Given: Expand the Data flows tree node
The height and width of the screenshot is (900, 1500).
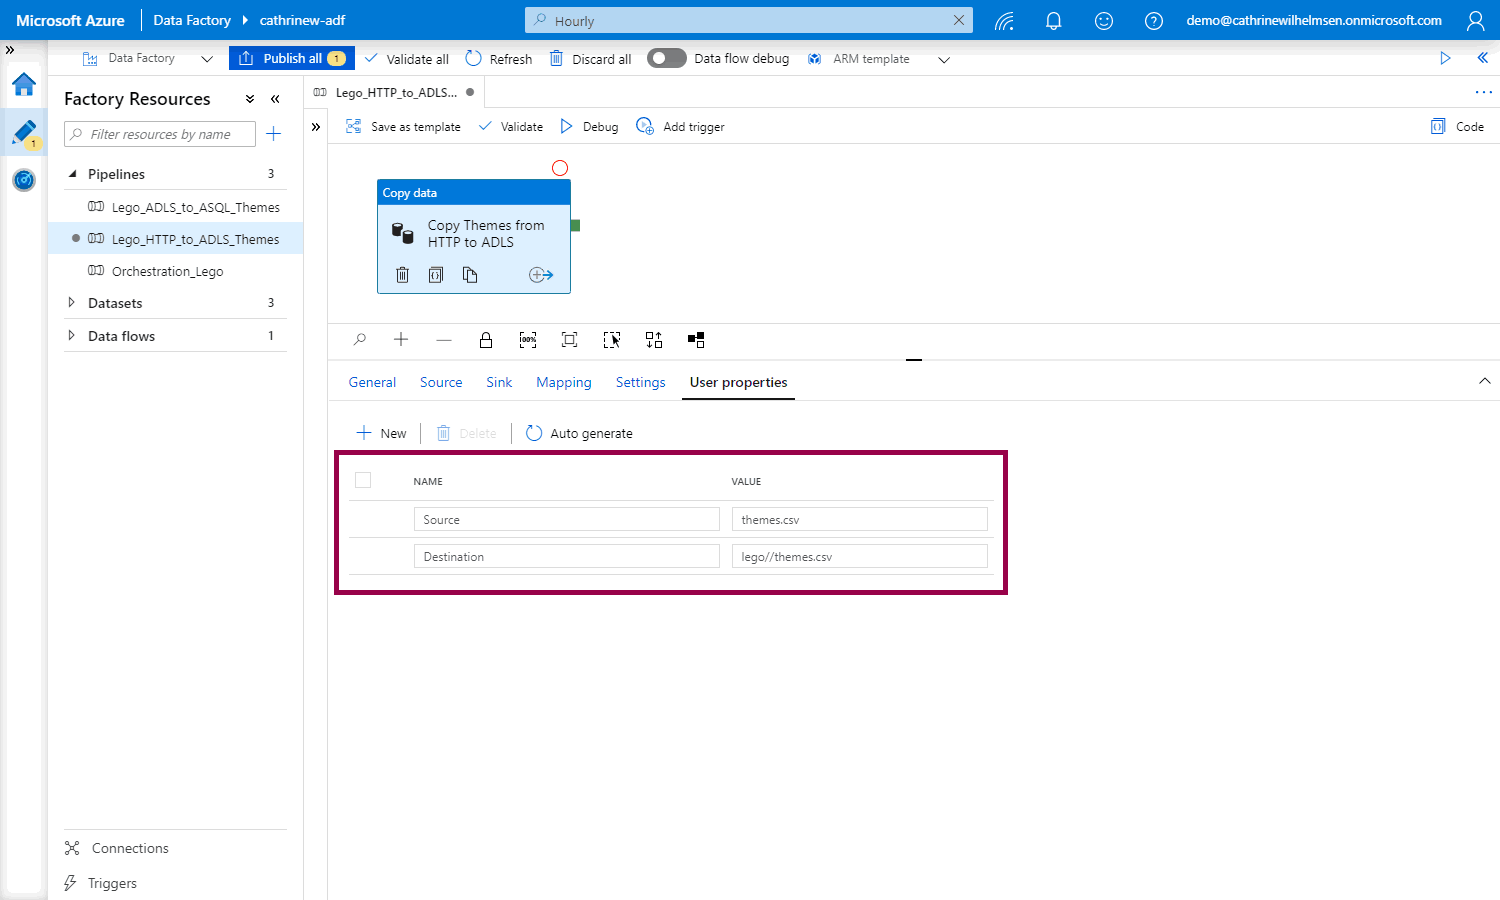Looking at the screenshot, I should pos(71,336).
